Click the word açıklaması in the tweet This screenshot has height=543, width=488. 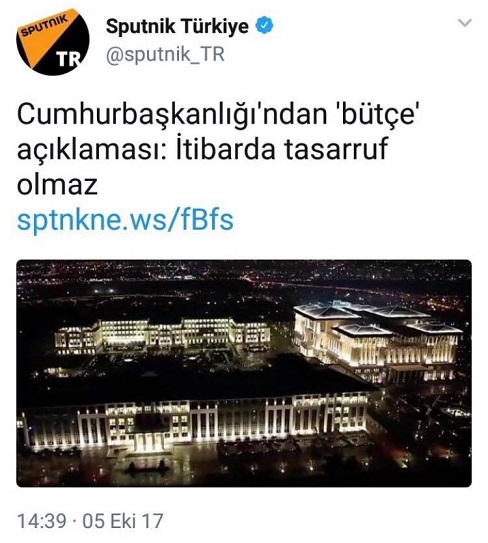pos(92,150)
